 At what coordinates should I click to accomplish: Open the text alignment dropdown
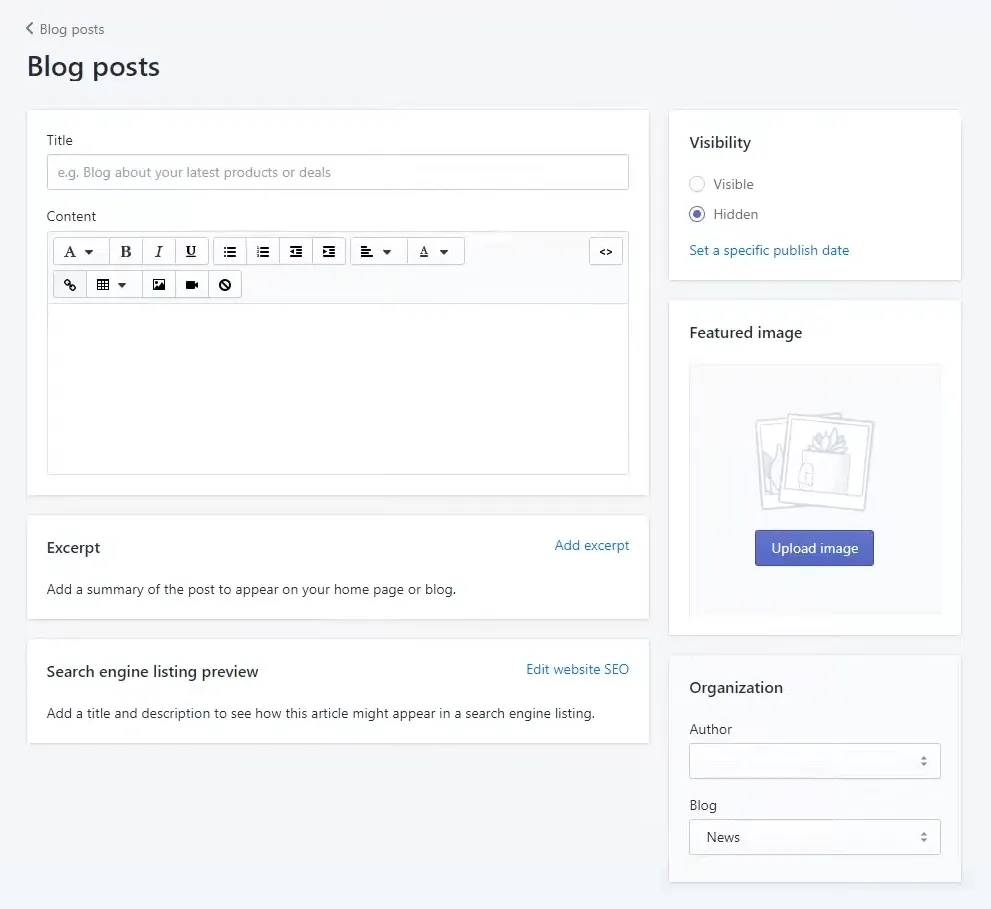click(x=377, y=251)
